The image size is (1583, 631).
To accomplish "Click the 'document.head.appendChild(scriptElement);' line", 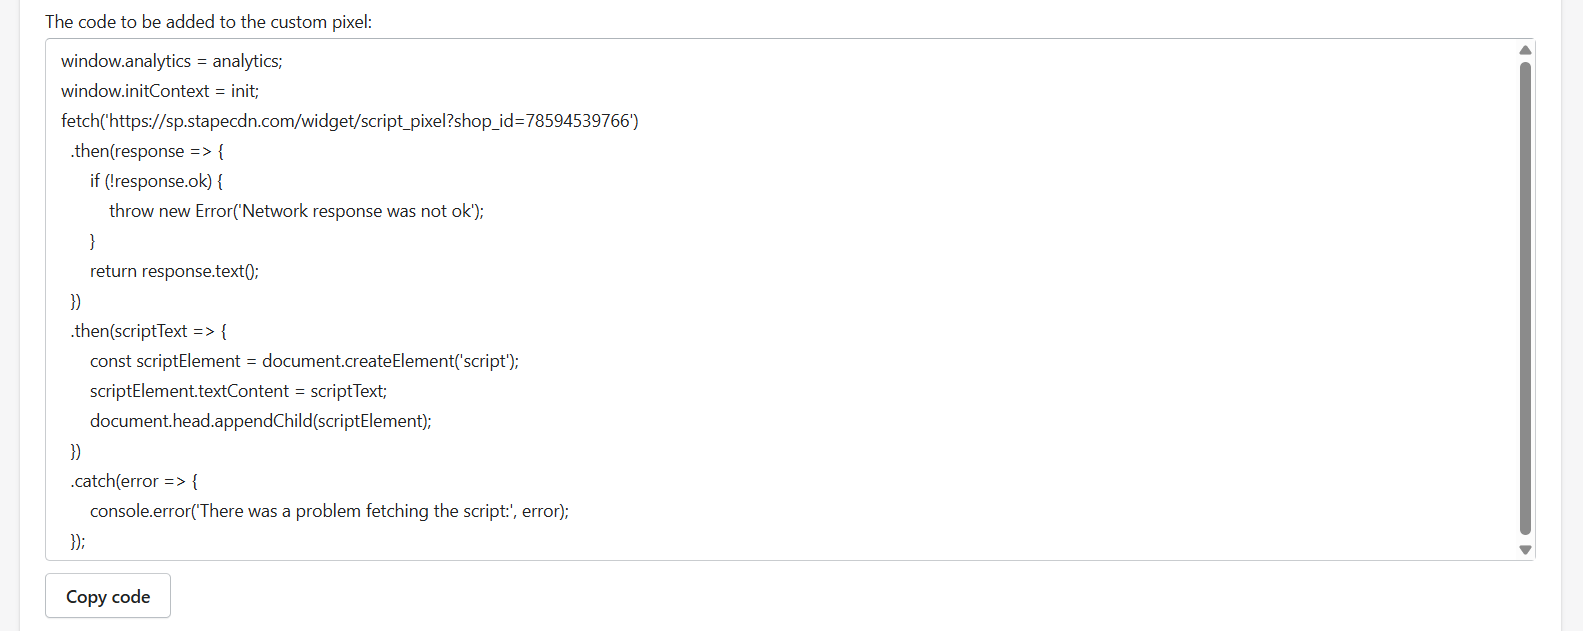I will click(x=260, y=421).
